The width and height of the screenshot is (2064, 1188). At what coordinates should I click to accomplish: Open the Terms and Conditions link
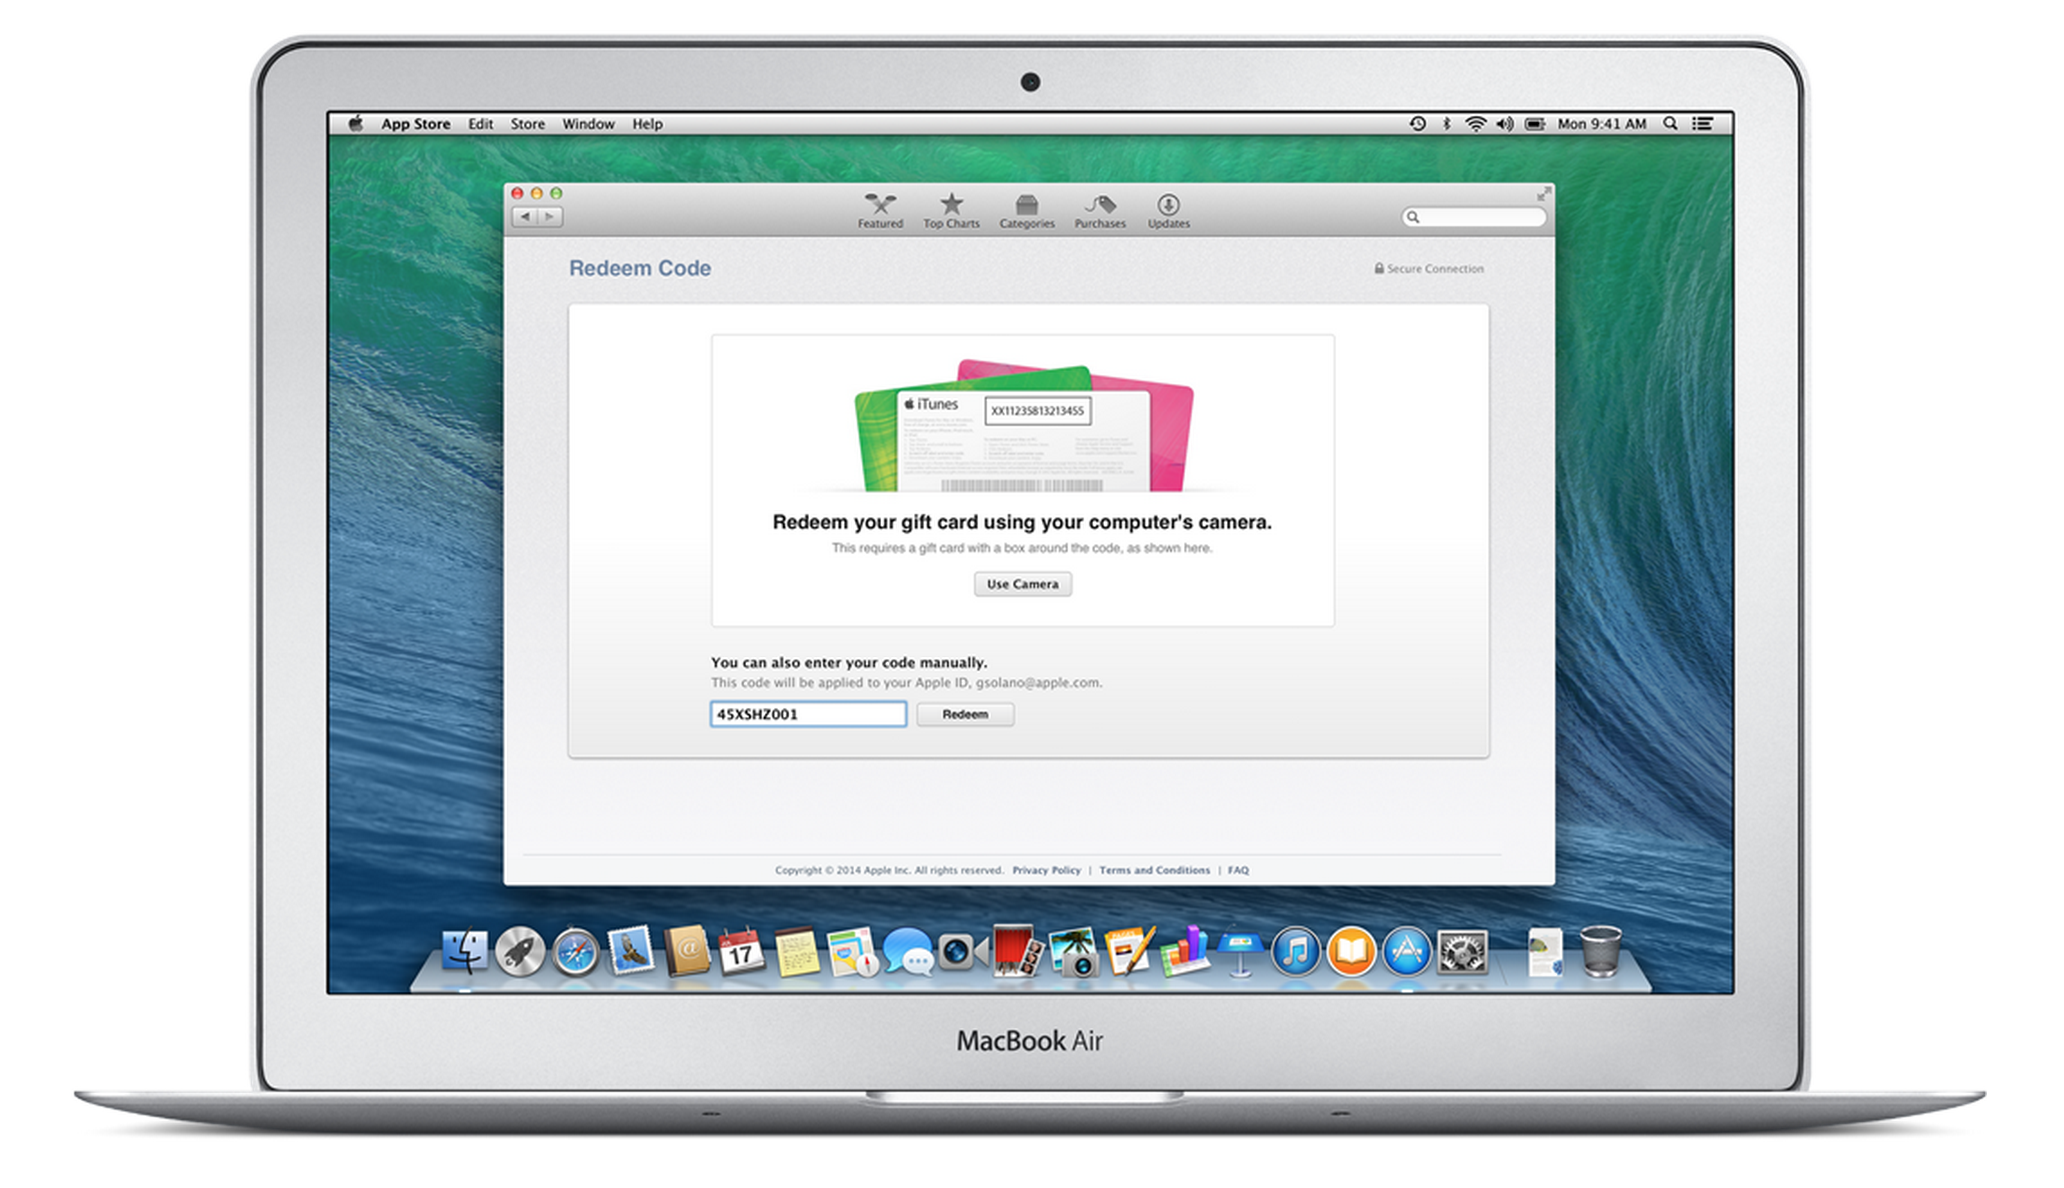coord(1154,870)
